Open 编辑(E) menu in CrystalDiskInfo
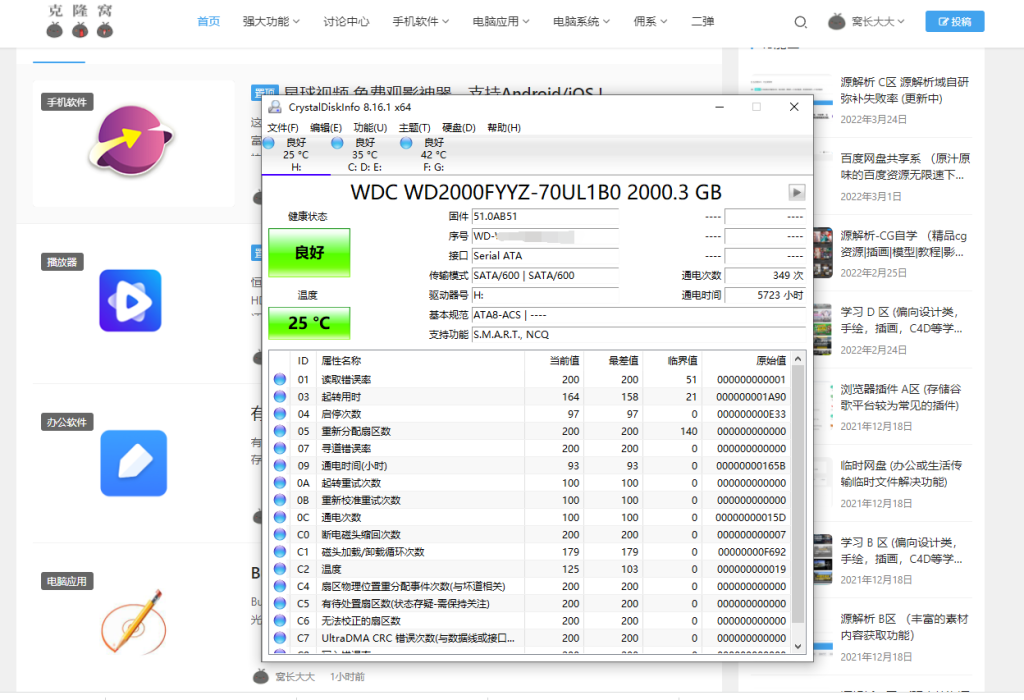 click(326, 127)
